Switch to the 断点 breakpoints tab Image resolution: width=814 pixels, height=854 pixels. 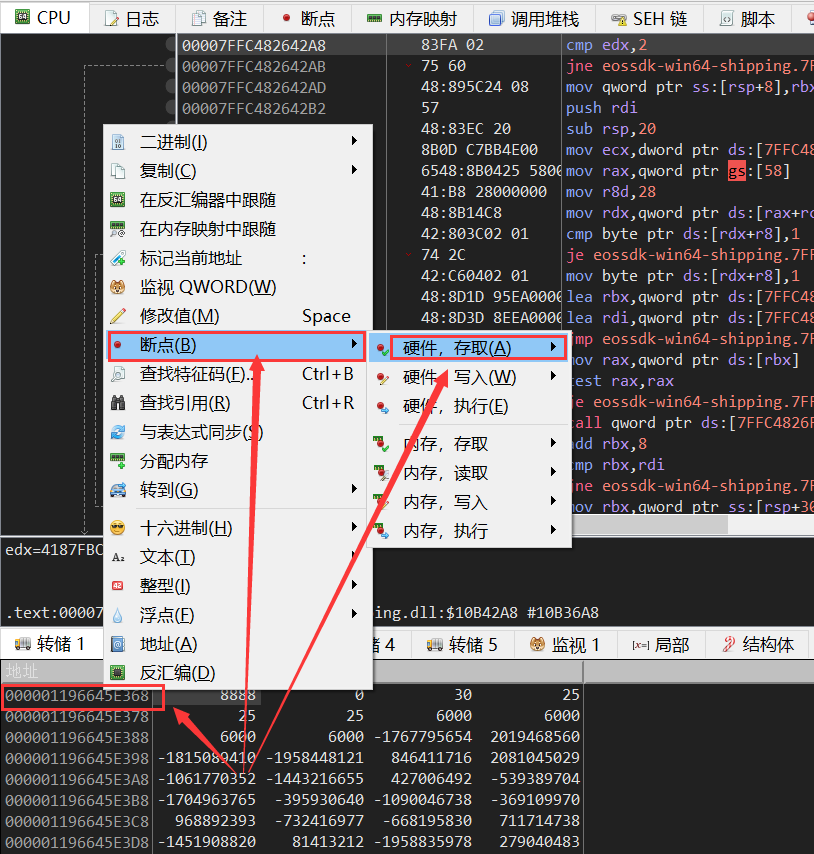coord(308,19)
